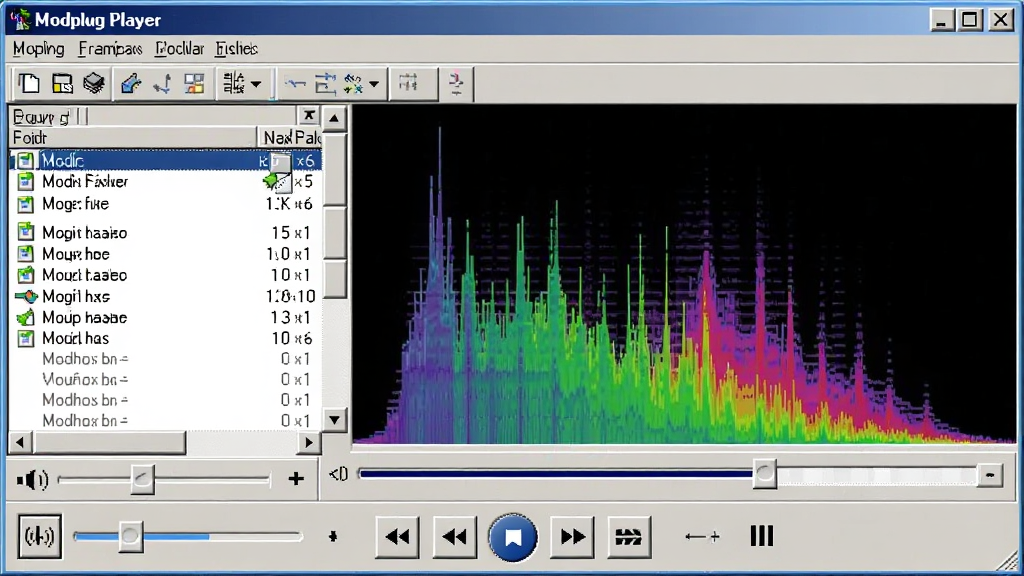Click the horizontal scrollbar thumb below the list
Viewport: 1024px width, 576px height.
click(109, 443)
